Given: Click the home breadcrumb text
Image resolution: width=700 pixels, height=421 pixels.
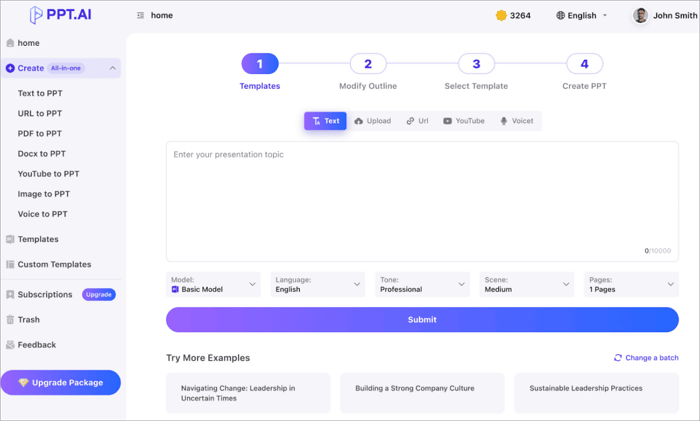Looking at the screenshot, I should click(162, 15).
